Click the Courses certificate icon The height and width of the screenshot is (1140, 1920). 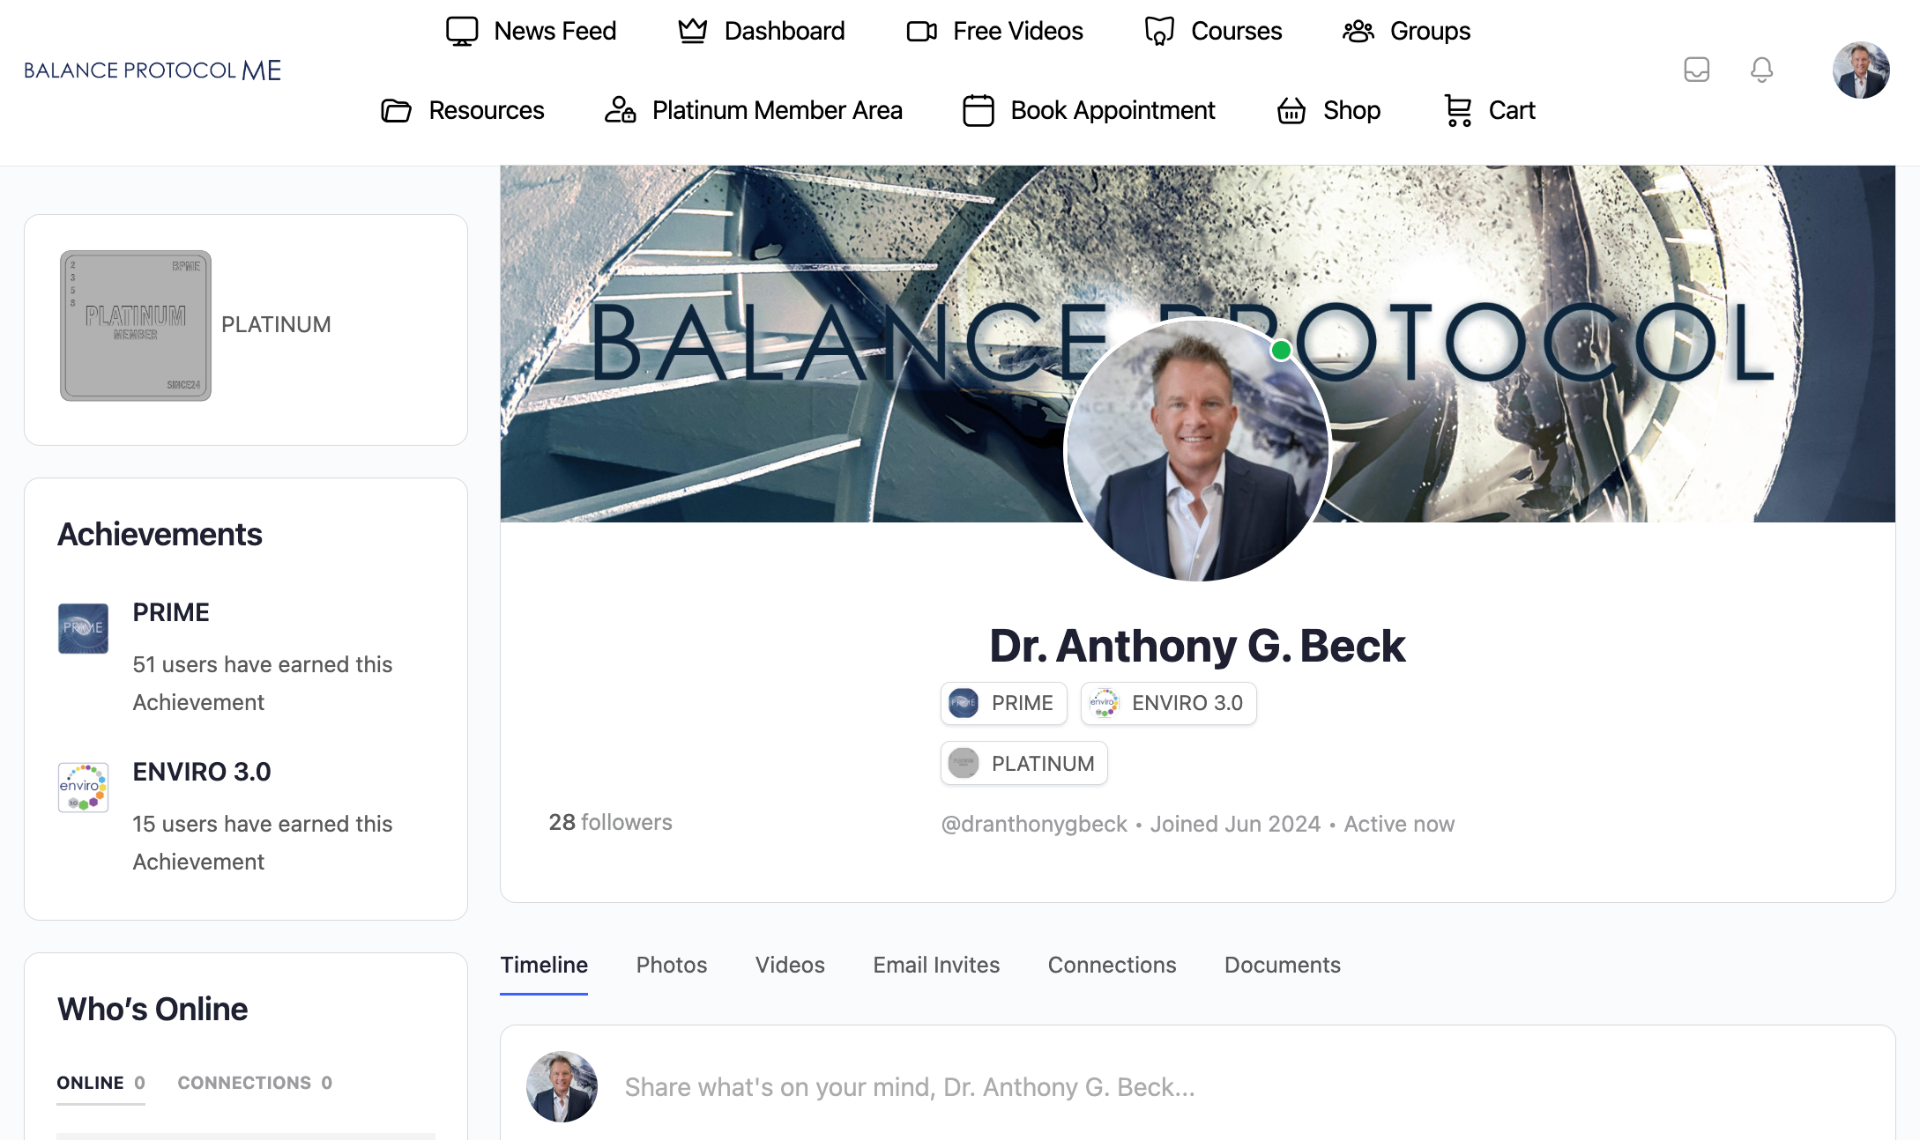click(x=1159, y=31)
